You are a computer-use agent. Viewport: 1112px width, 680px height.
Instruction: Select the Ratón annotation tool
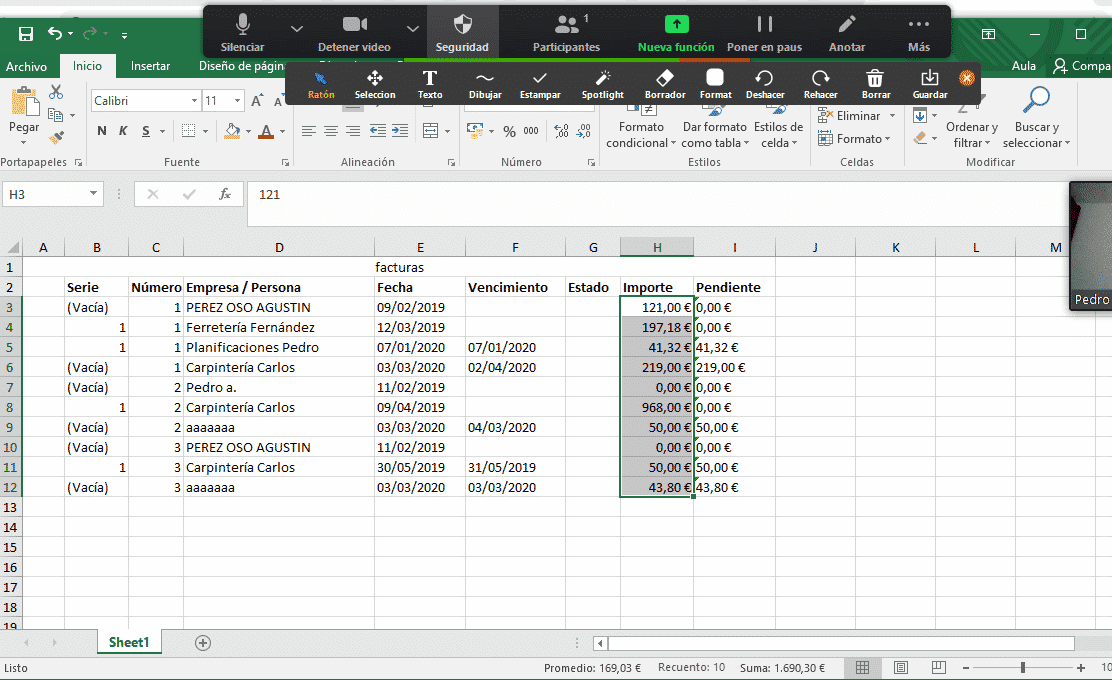321,84
